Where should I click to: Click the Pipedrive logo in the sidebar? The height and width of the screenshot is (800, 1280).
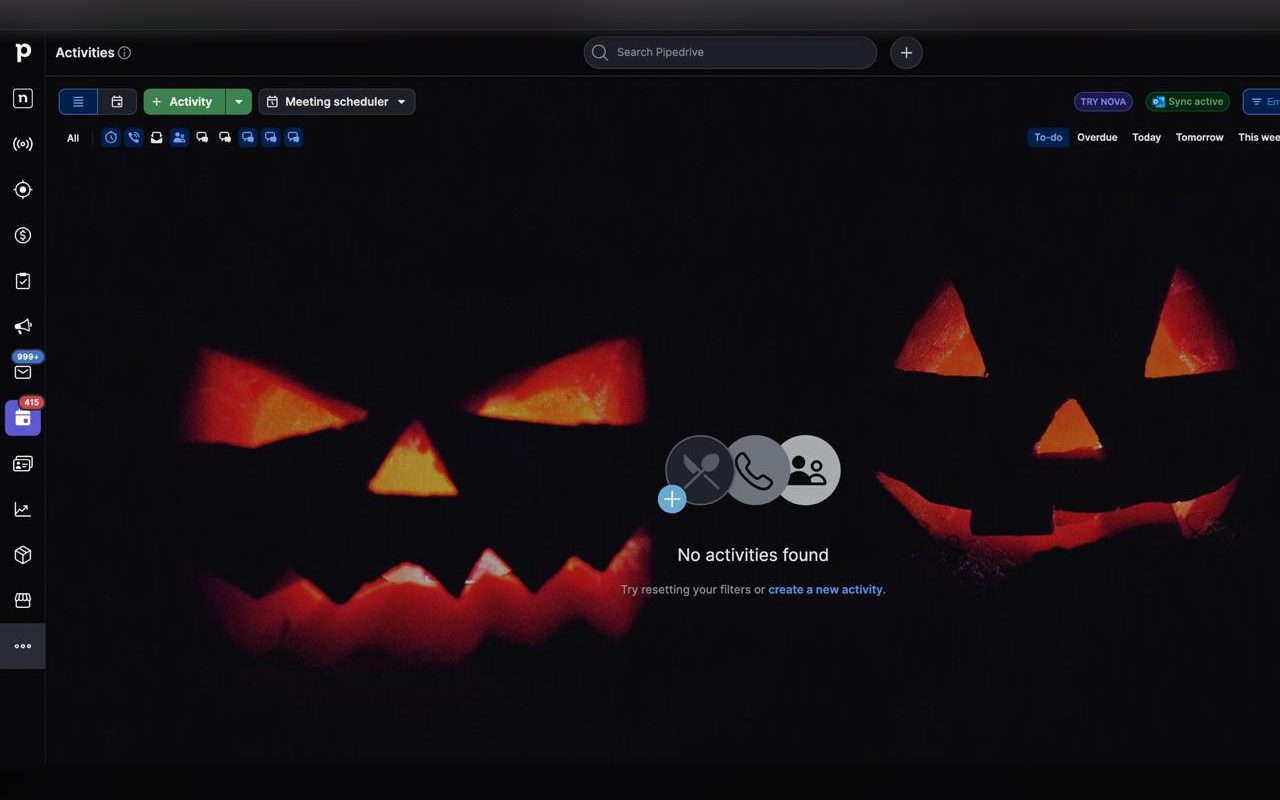[23, 52]
